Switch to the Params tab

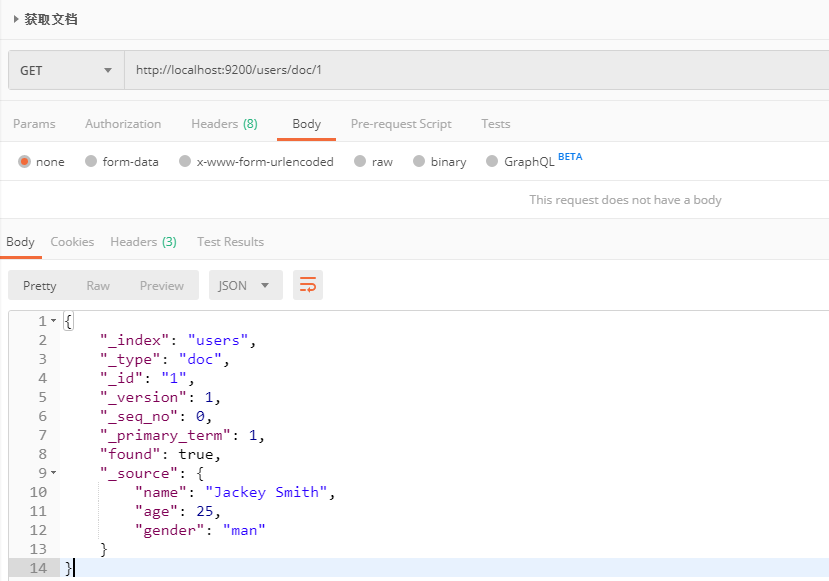[34, 124]
